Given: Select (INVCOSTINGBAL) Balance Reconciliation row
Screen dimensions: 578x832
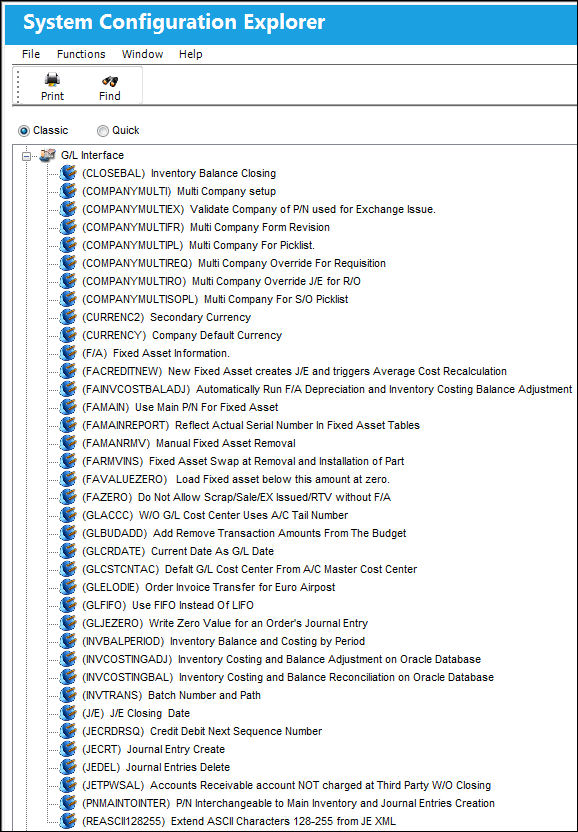Looking at the screenshot, I should click(288, 678).
